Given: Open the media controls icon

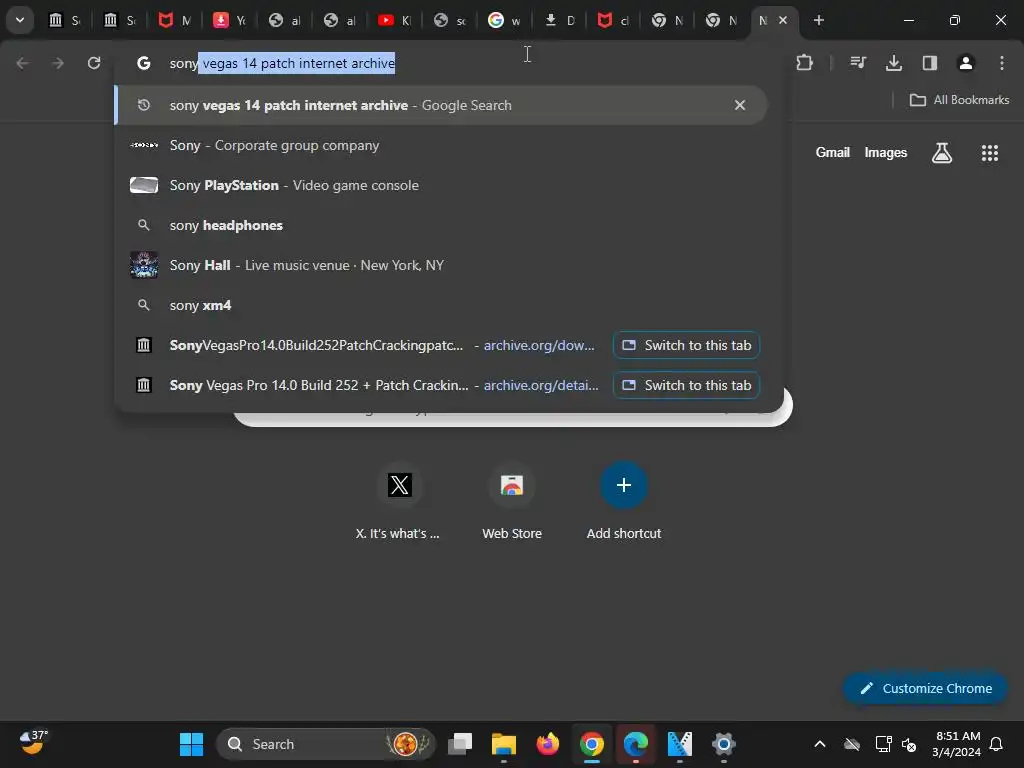Looking at the screenshot, I should tap(857, 63).
